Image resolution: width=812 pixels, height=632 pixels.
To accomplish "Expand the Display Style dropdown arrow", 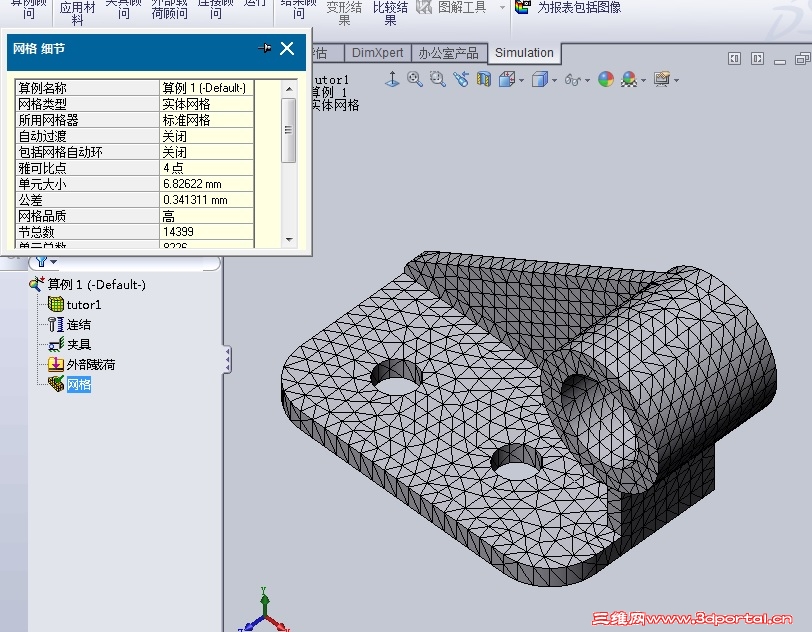I will point(555,80).
